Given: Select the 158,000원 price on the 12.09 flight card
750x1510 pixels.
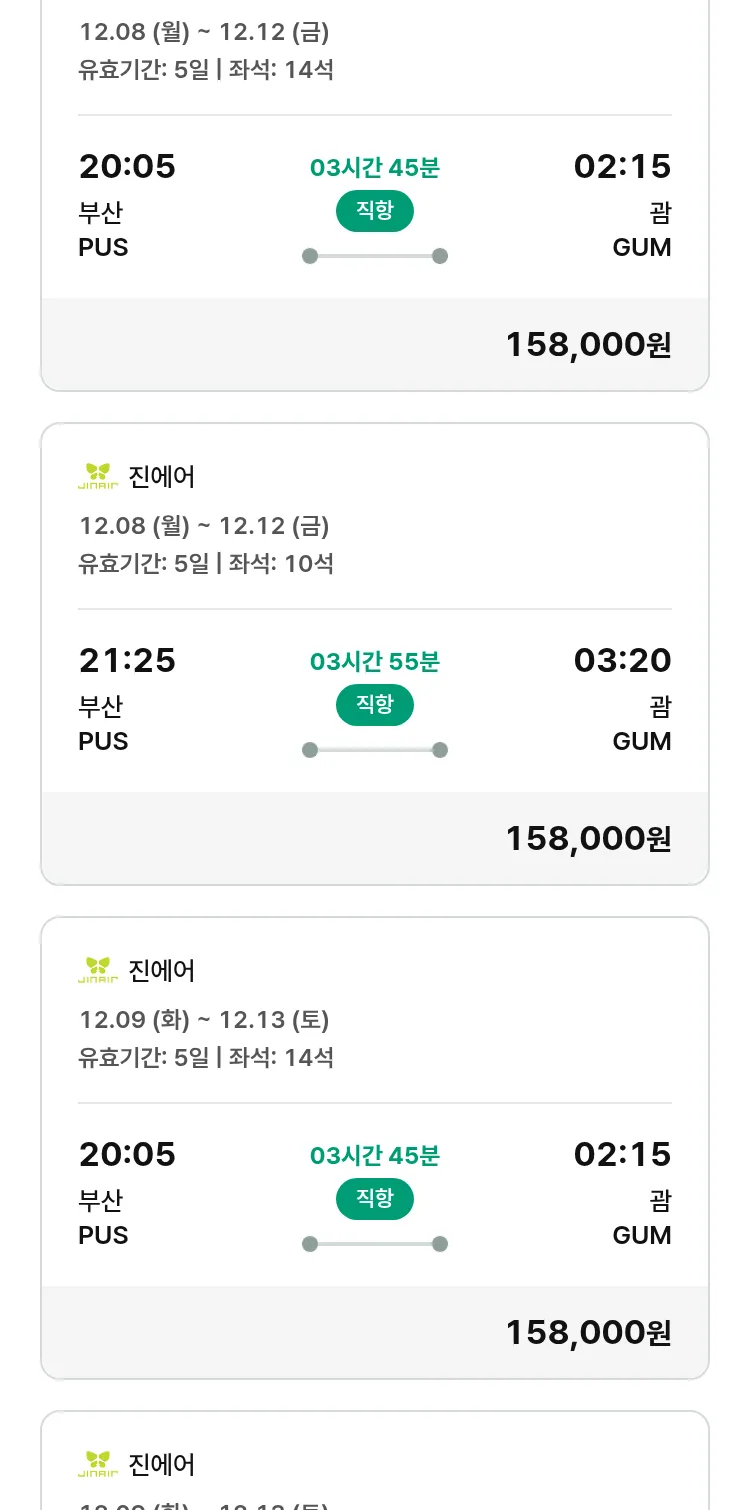Looking at the screenshot, I should pos(588,1332).
